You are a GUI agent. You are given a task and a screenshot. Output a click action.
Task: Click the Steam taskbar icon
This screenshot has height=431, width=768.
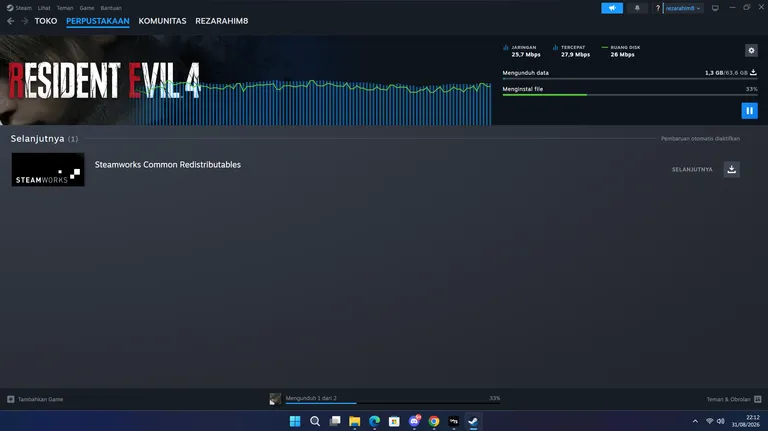click(x=473, y=421)
